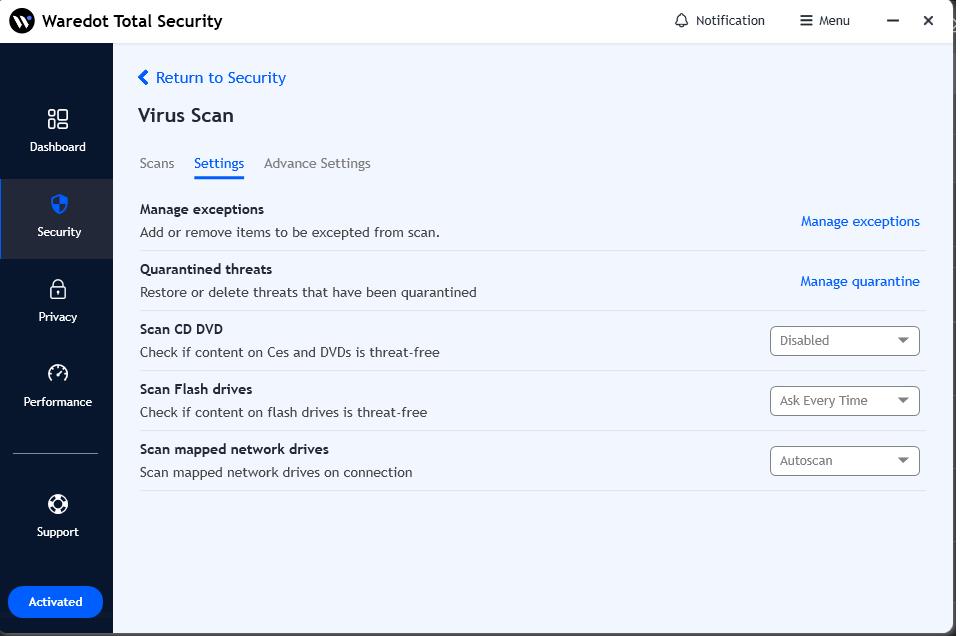The width and height of the screenshot is (960, 636).
Task: Click the Waredot logo icon
Action: [22, 20]
